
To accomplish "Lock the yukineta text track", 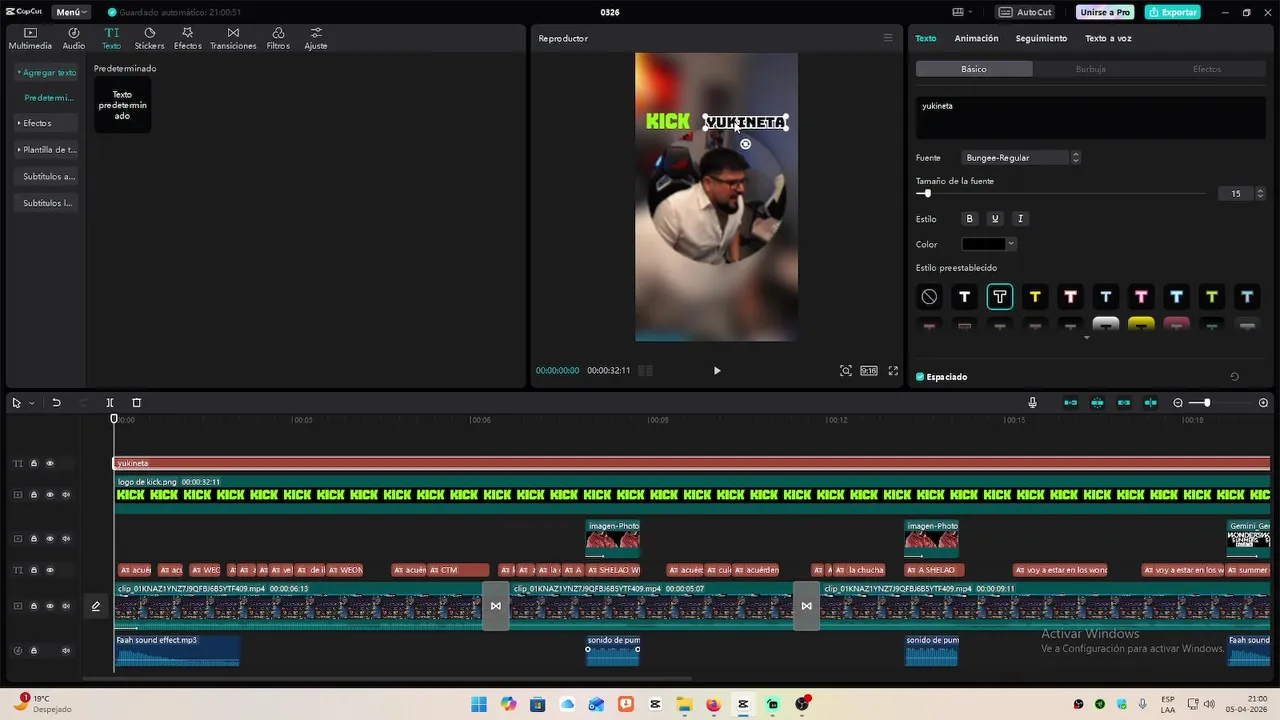I will 33,463.
